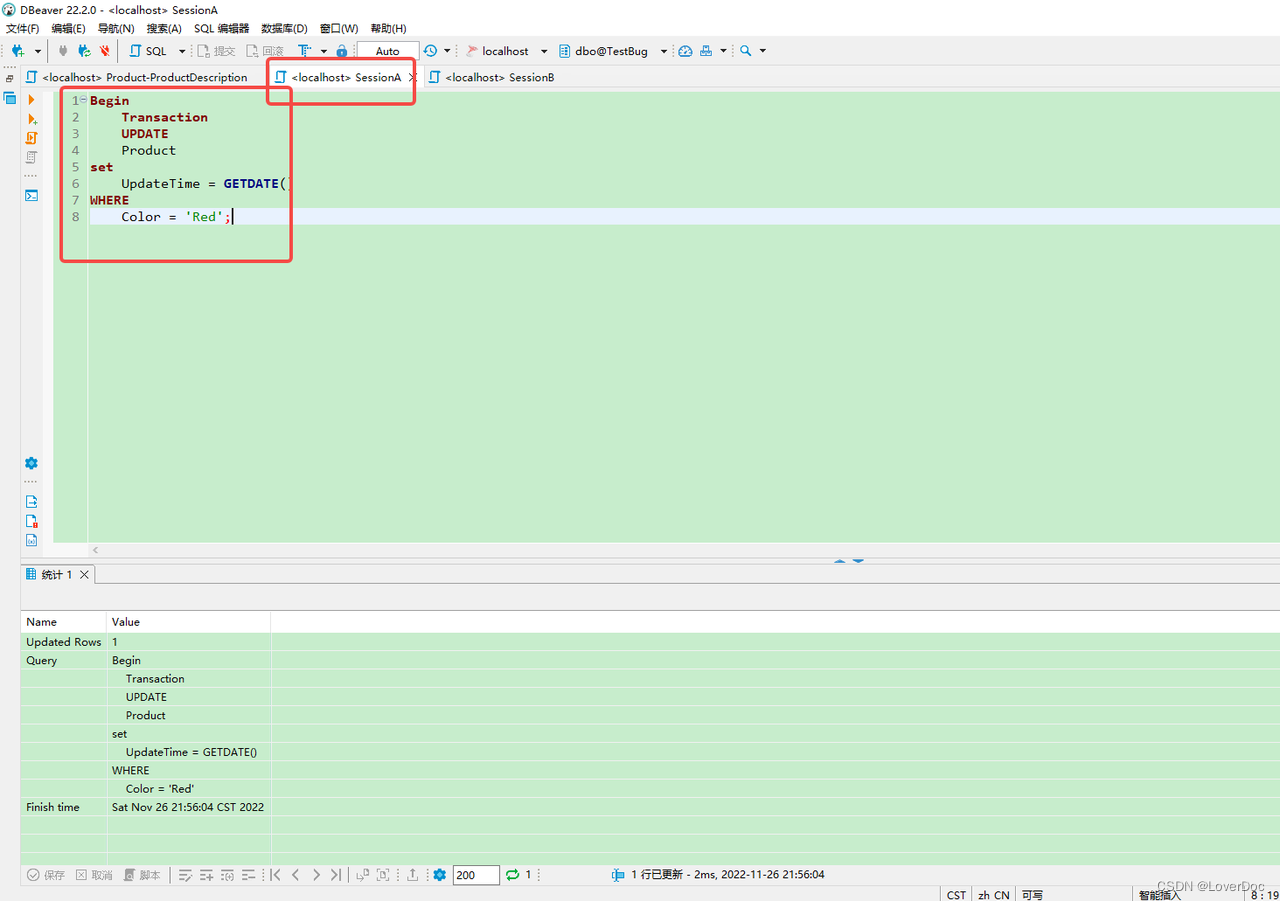The image size is (1280, 901).
Task: Toggle the blue lock read-only icon
Action: tap(342, 51)
